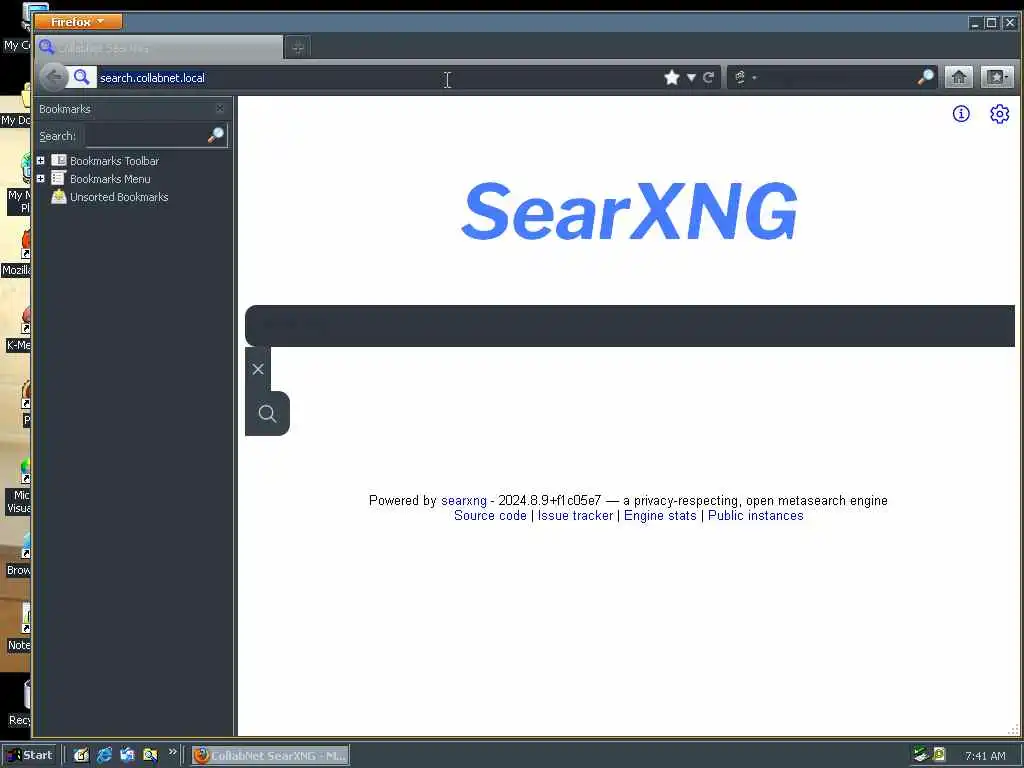Open the URL history dropdown arrow
1024x768 pixels.
tap(691, 78)
